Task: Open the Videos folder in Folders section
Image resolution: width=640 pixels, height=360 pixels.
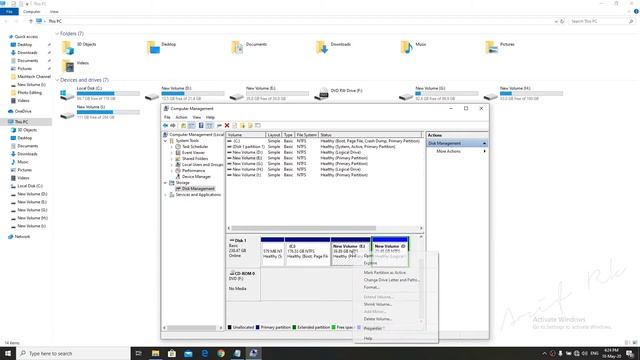Action: click(68, 66)
